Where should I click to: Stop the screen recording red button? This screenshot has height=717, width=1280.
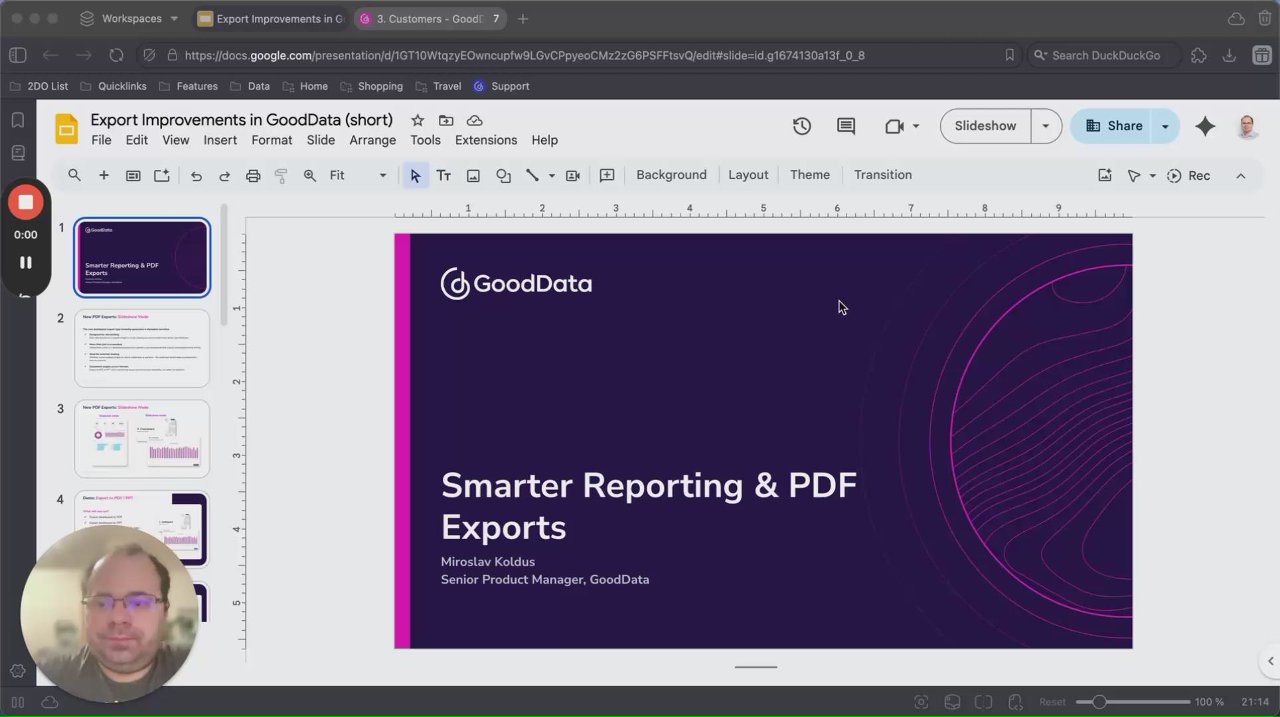pos(25,202)
